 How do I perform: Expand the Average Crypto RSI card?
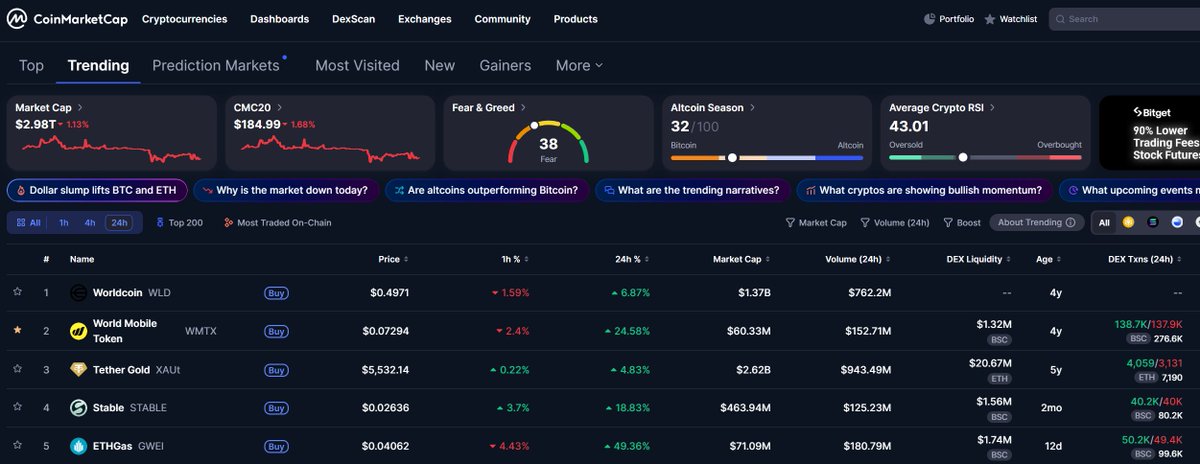985,133
